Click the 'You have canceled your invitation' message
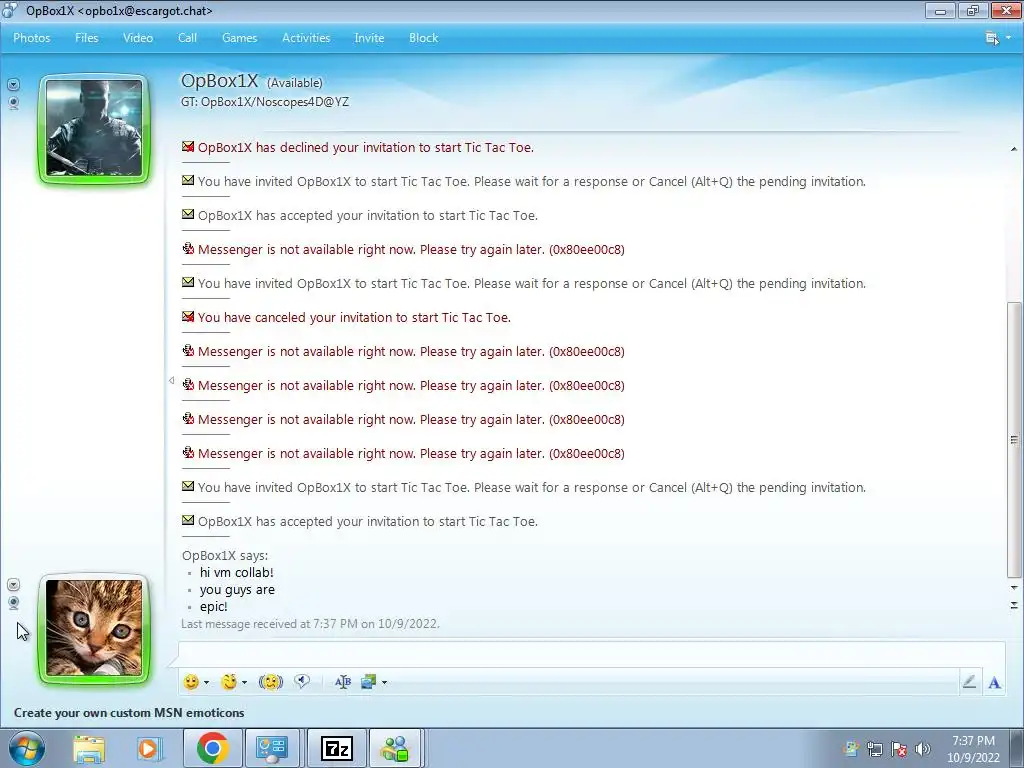This screenshot has width=1024, height=768. (355, 317)
